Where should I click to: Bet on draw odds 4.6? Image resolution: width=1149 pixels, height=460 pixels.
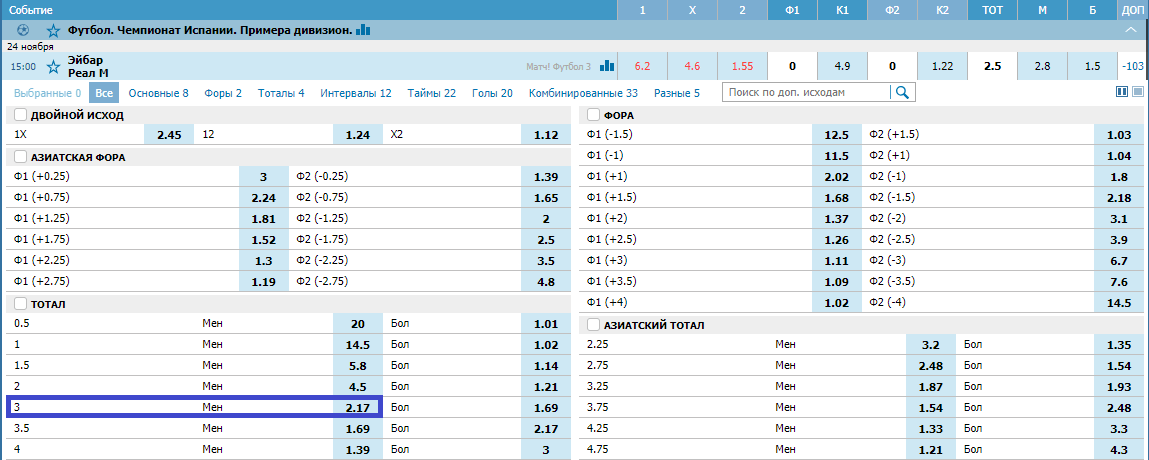tap(692, 66)
